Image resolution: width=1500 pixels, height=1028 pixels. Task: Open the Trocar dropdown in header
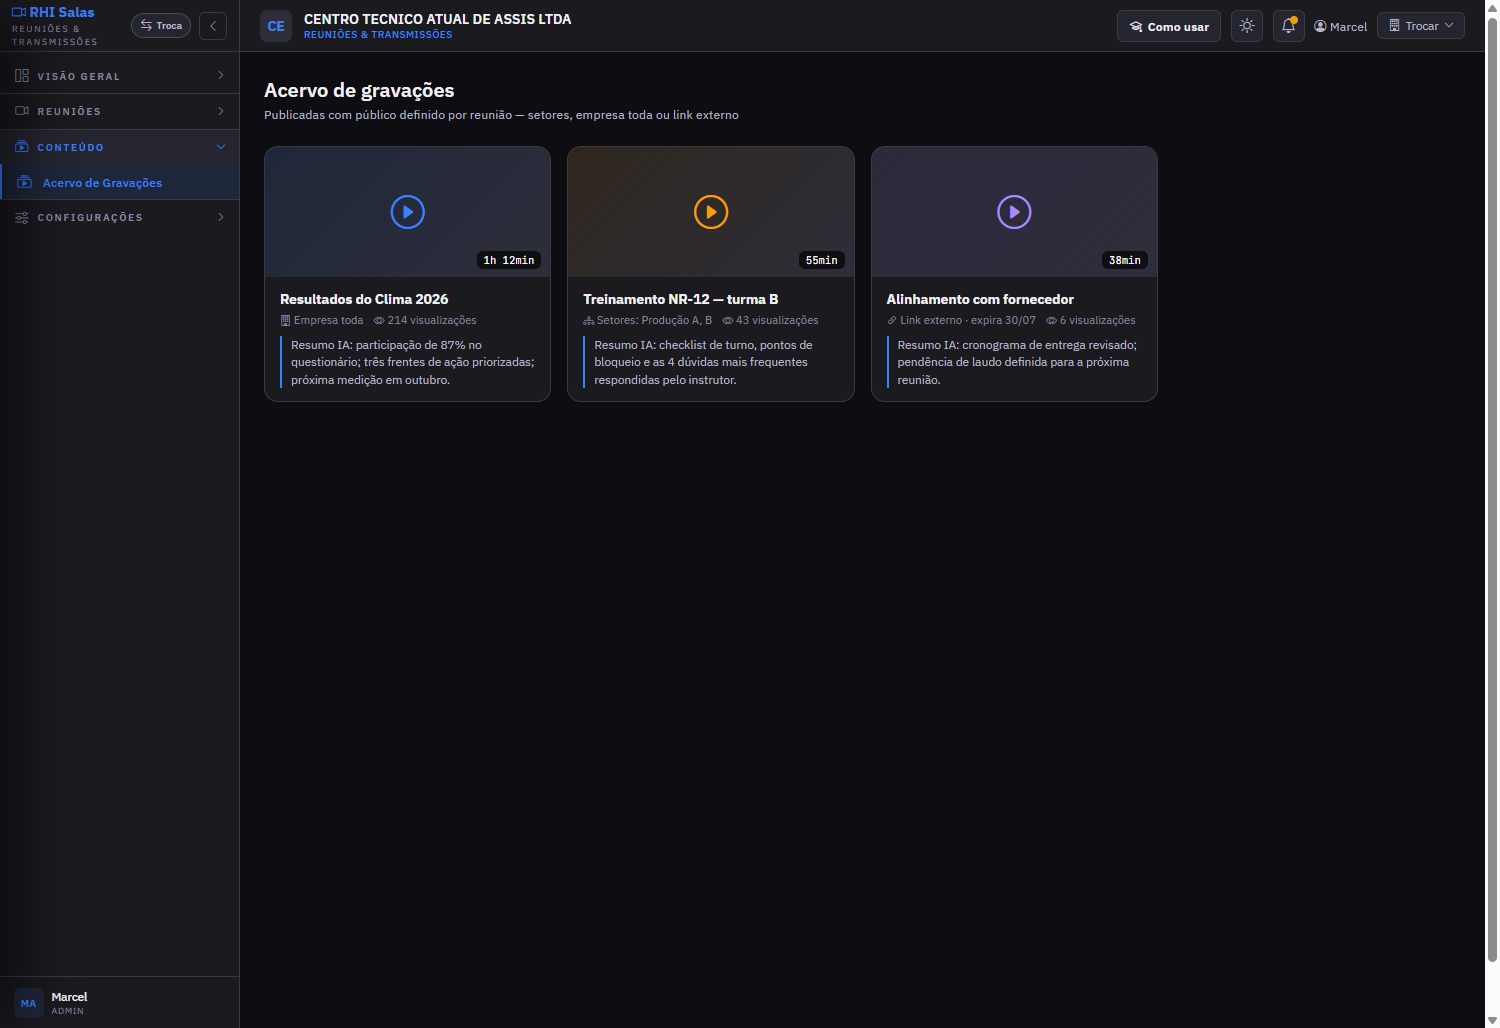click(x=1421, y=26)
